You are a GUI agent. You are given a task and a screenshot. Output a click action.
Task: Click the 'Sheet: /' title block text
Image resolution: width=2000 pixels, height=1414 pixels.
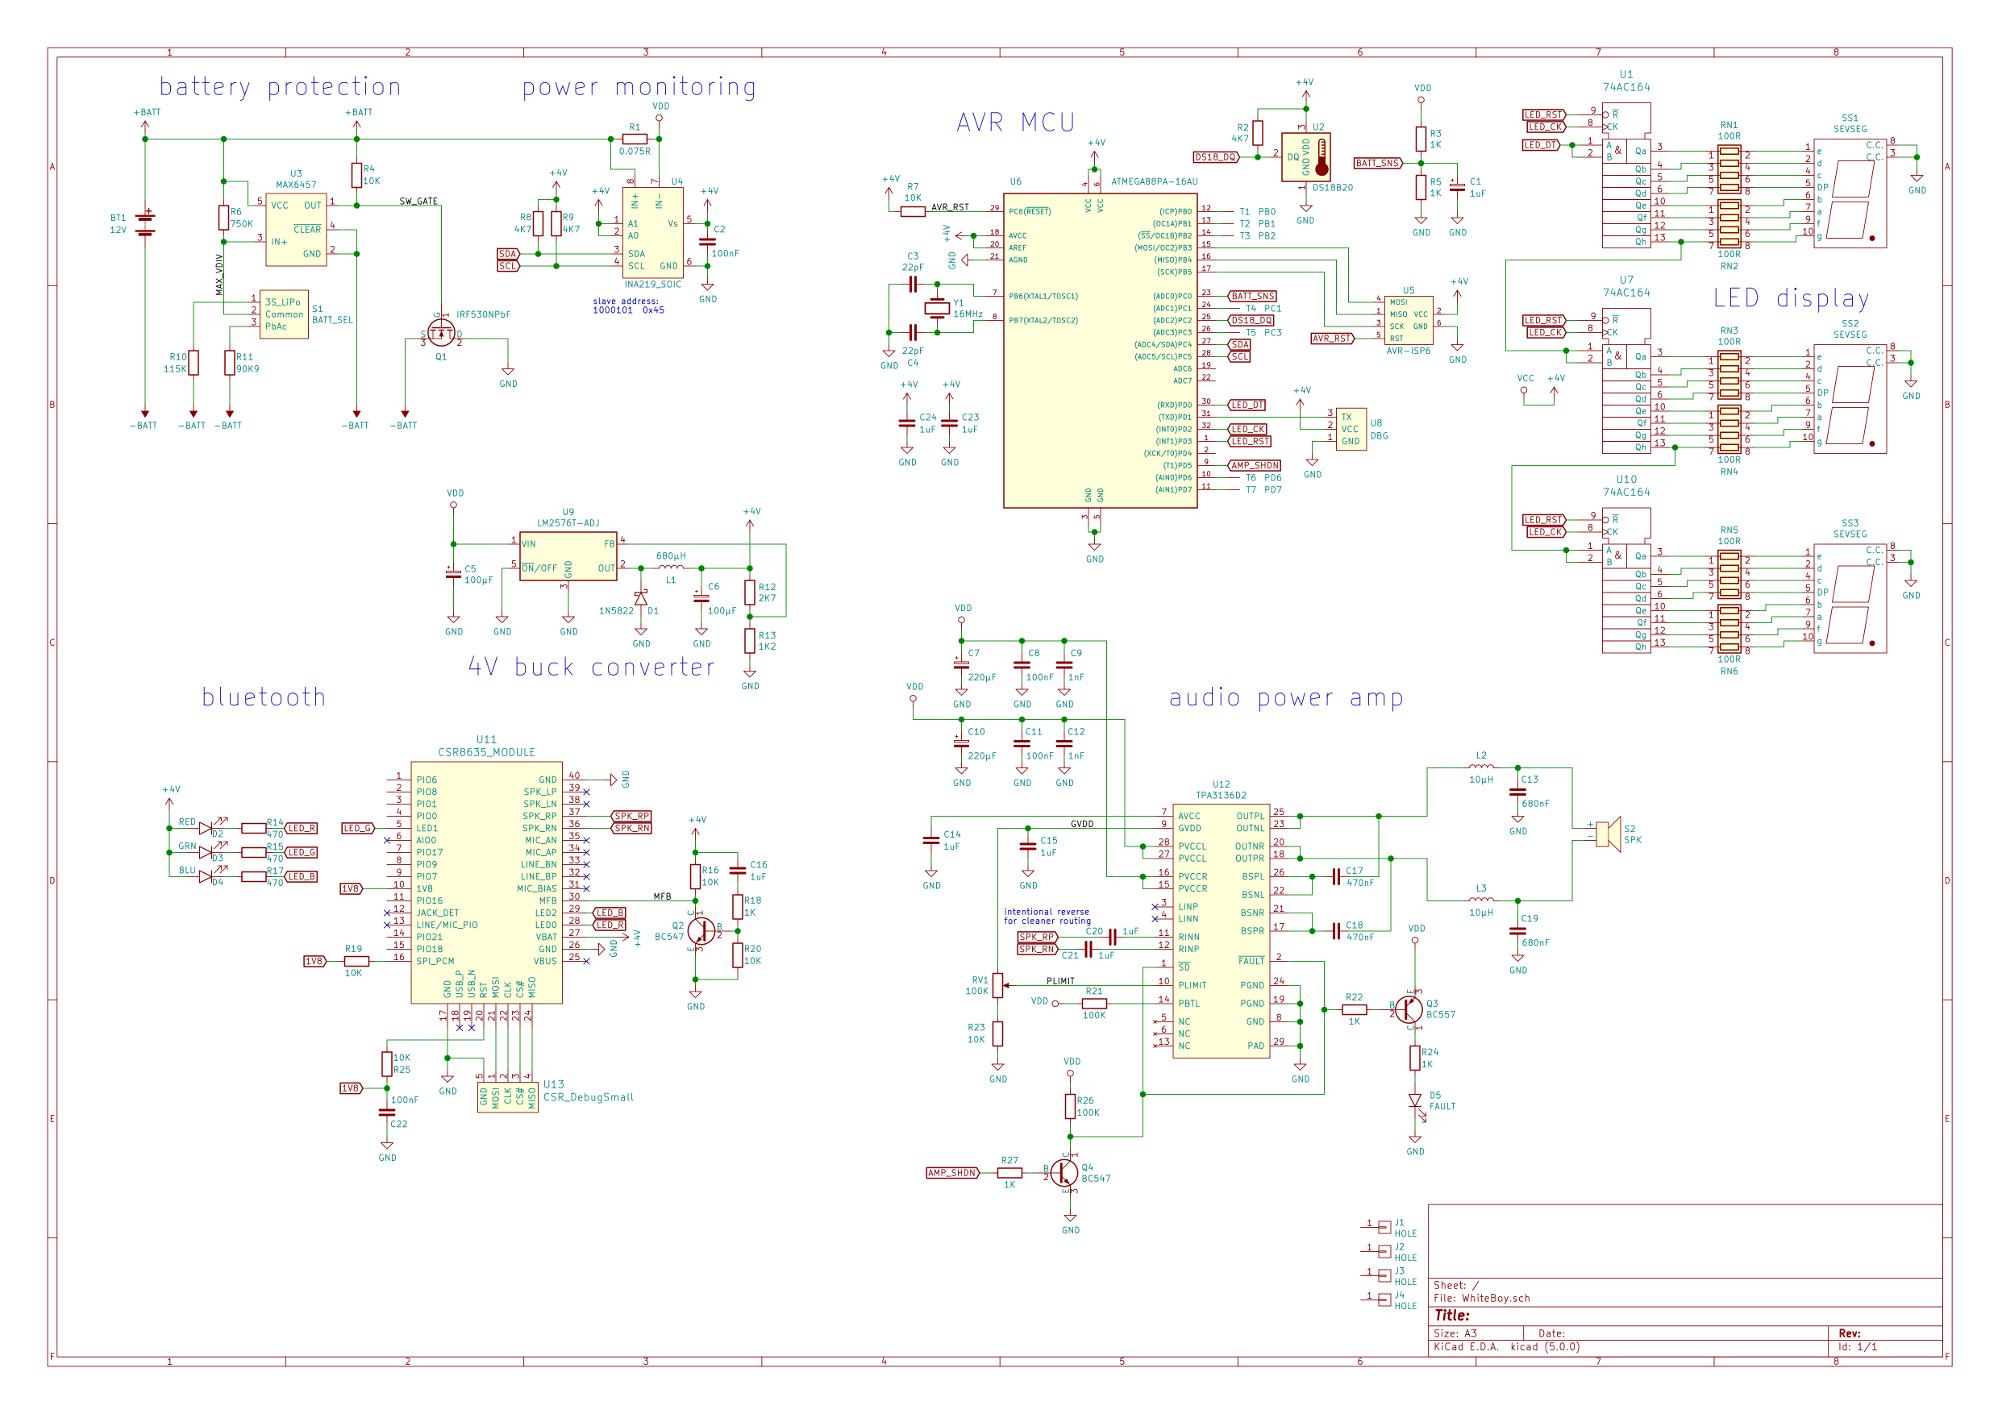click(x=1456, y=1285)
